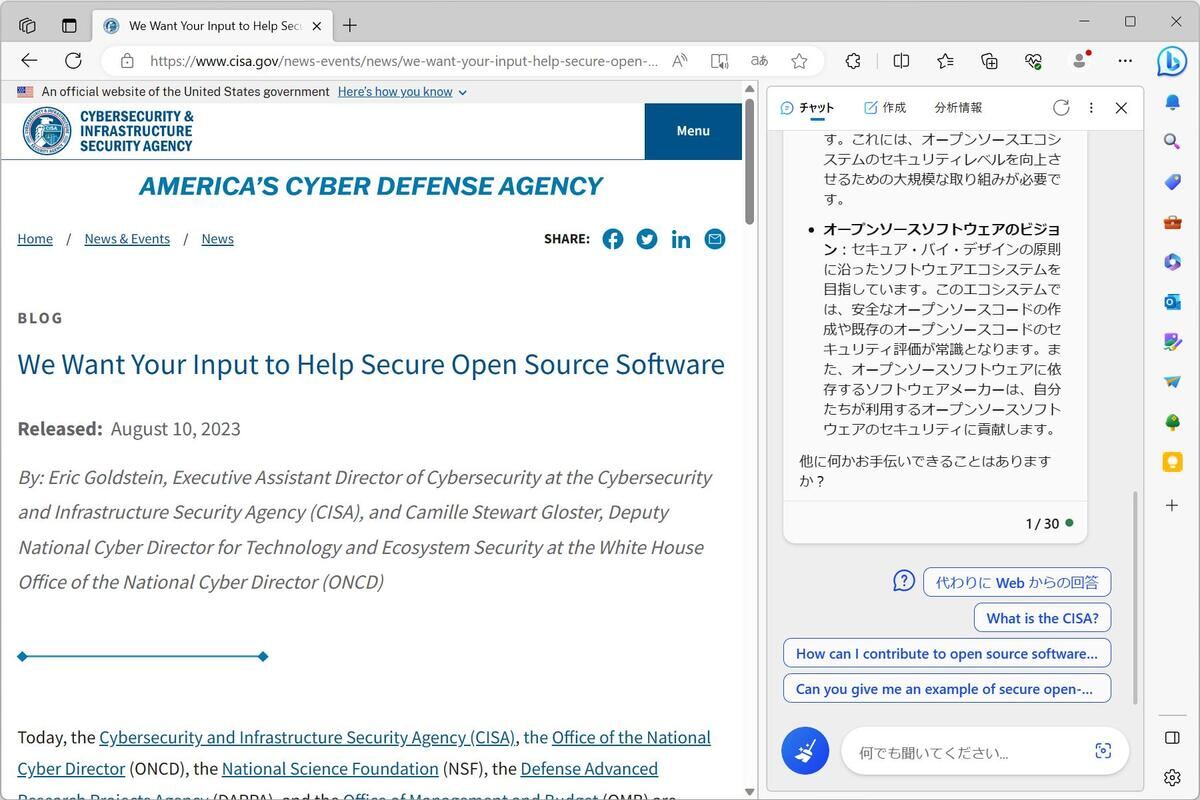This screenshot has height=800, width=1200.
Task: Open the Extensions puzzle icon
Action: click(853, 61)
